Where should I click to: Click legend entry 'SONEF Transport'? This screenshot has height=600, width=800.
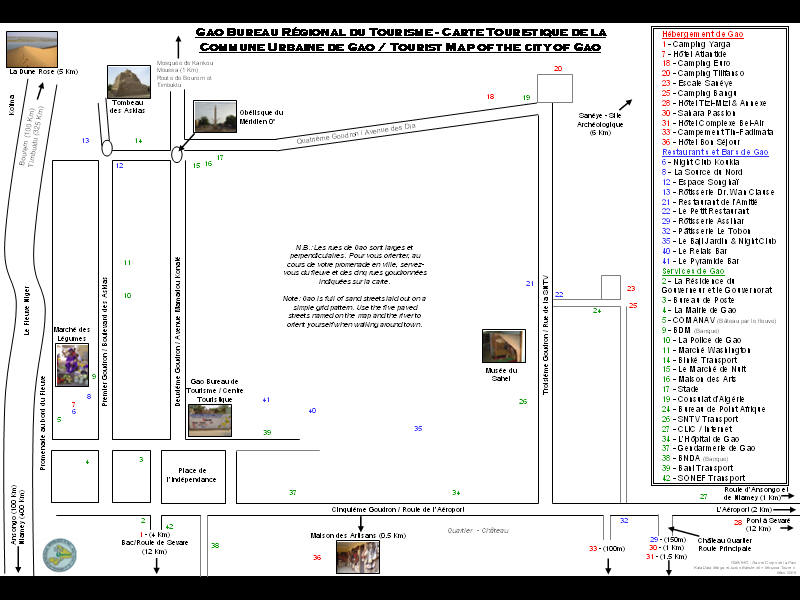coord(704,478)
